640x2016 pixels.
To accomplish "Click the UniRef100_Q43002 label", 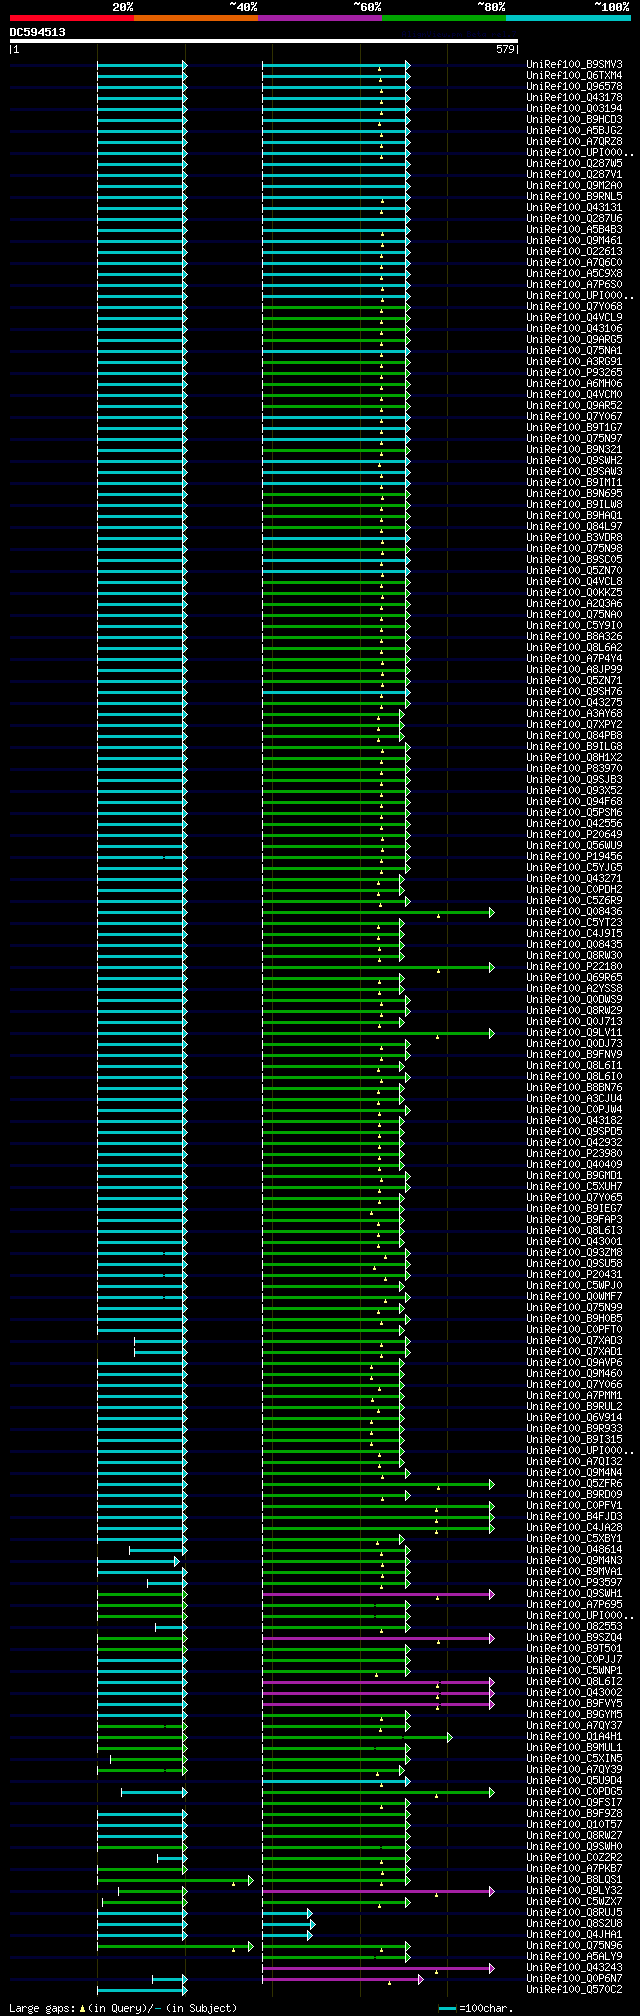I will (574, 1692).
